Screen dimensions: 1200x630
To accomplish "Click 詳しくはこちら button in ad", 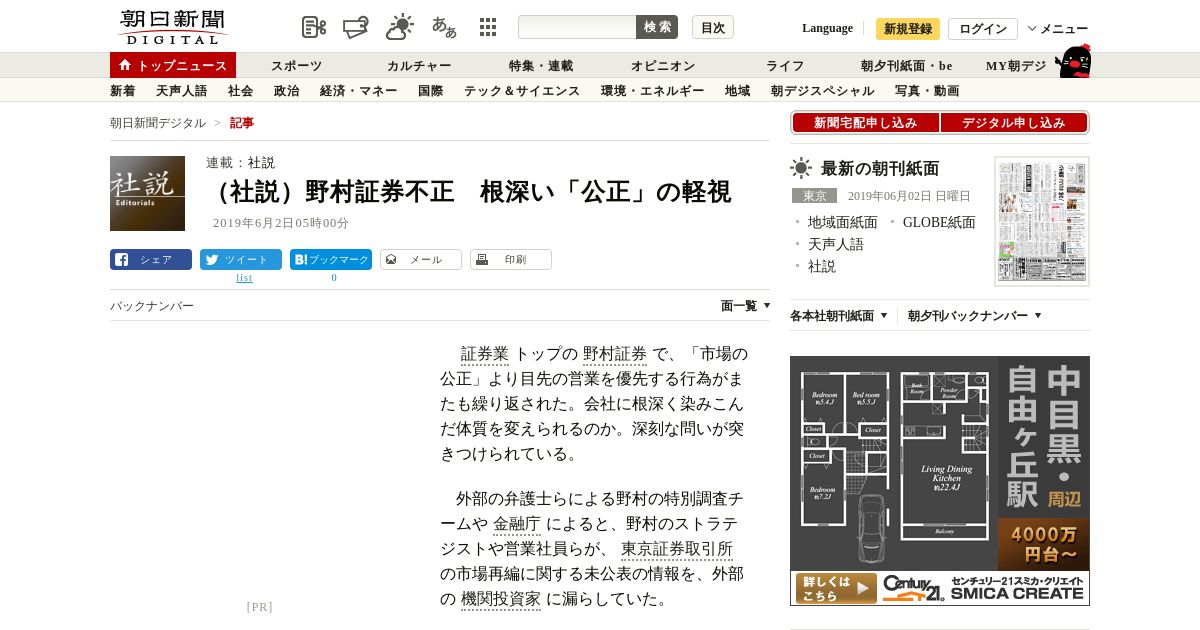I will coord(836,588).
